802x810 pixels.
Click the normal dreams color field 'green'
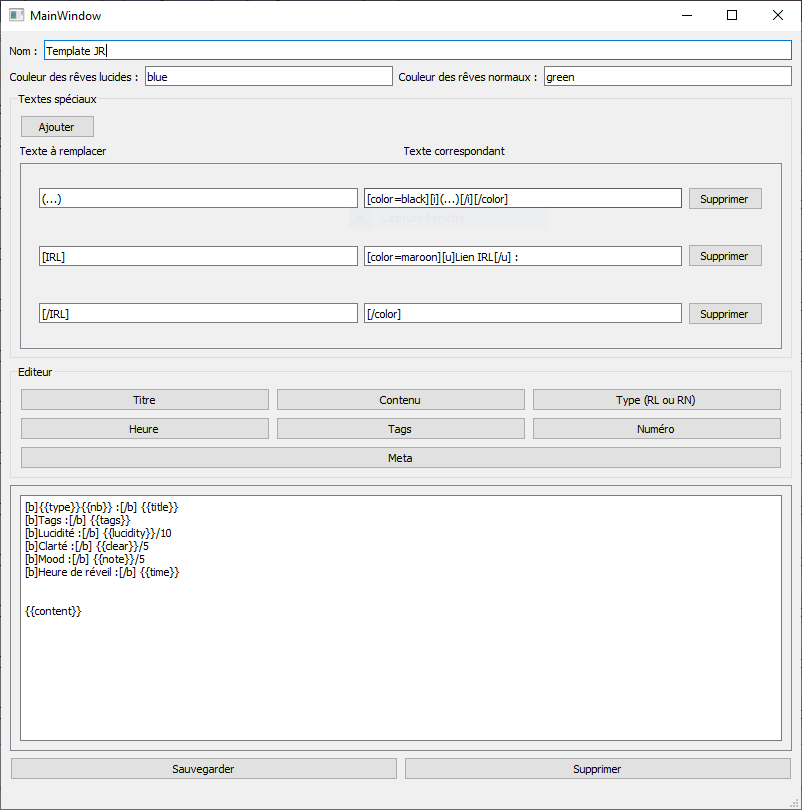coord(667,77)
